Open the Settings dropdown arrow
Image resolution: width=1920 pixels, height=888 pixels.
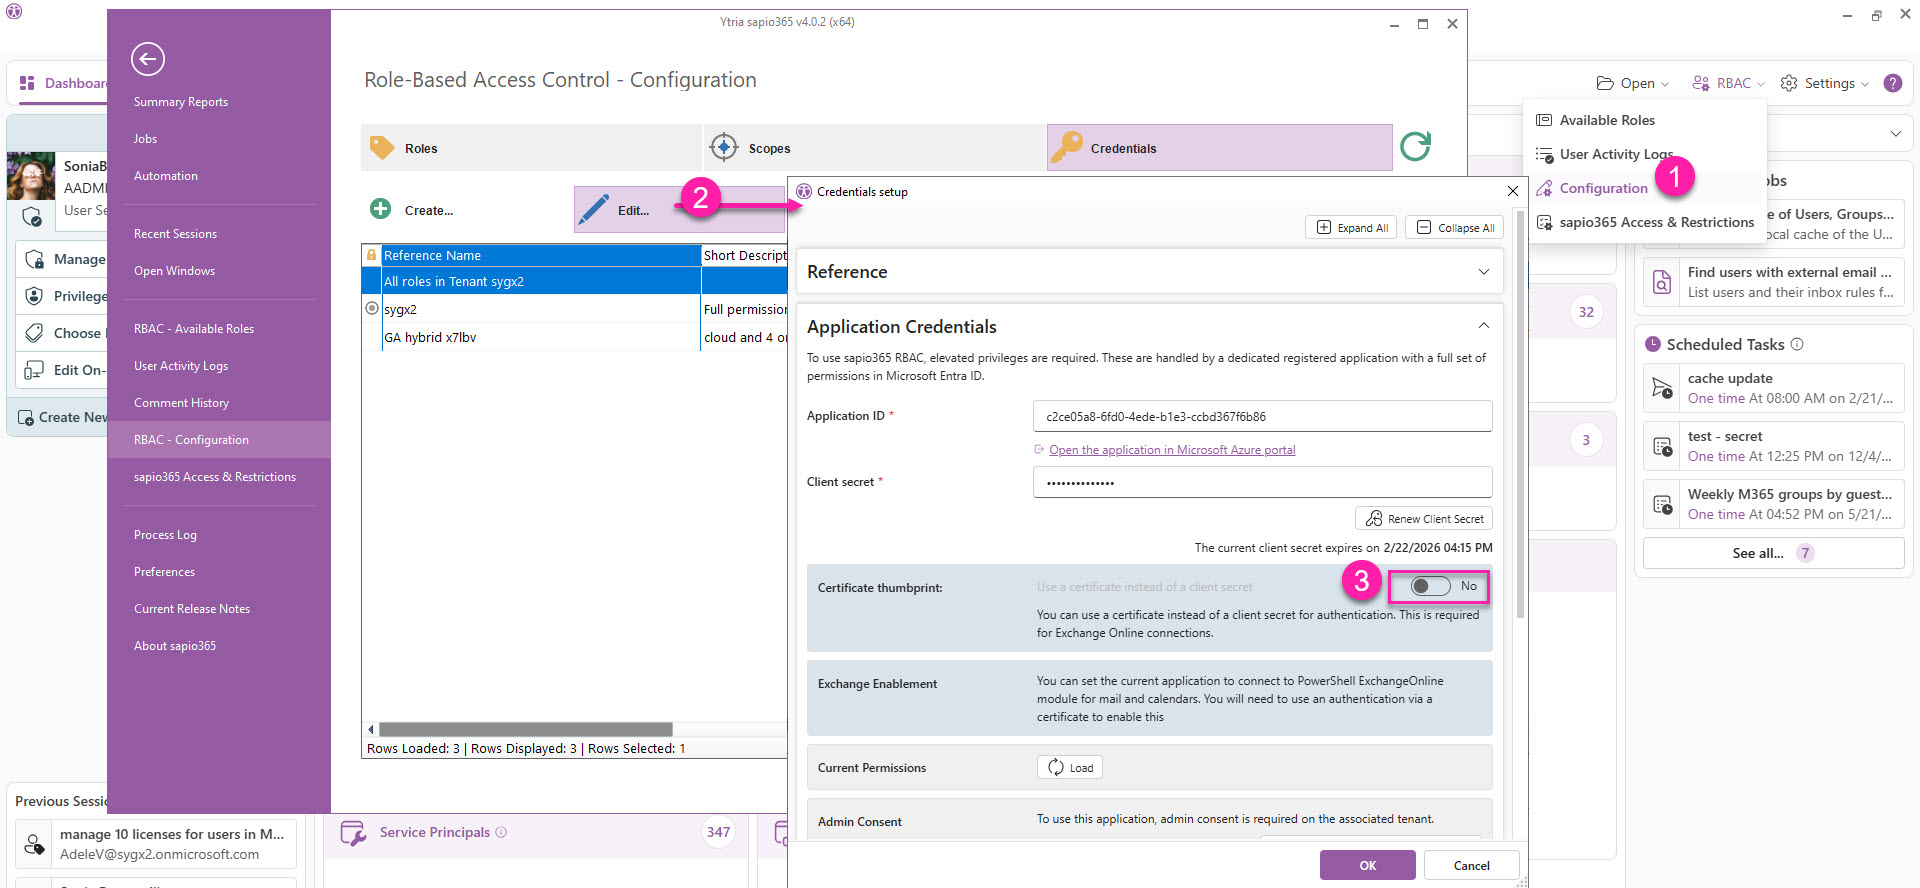(1865, 84)
